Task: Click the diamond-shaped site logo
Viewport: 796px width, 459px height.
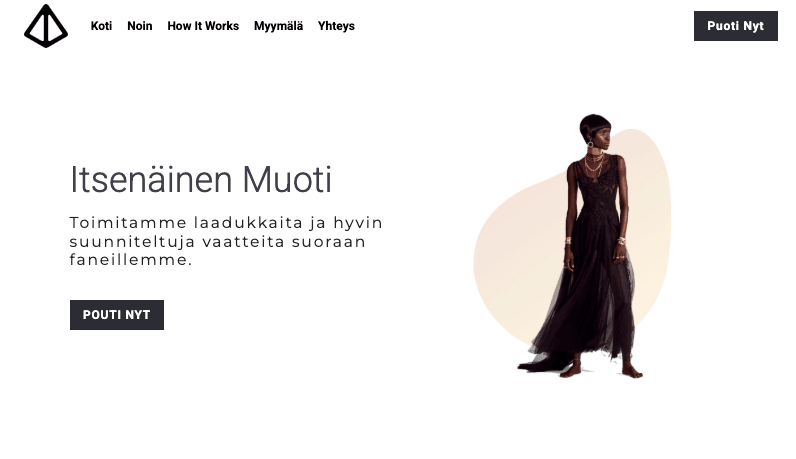Action: 46,26
